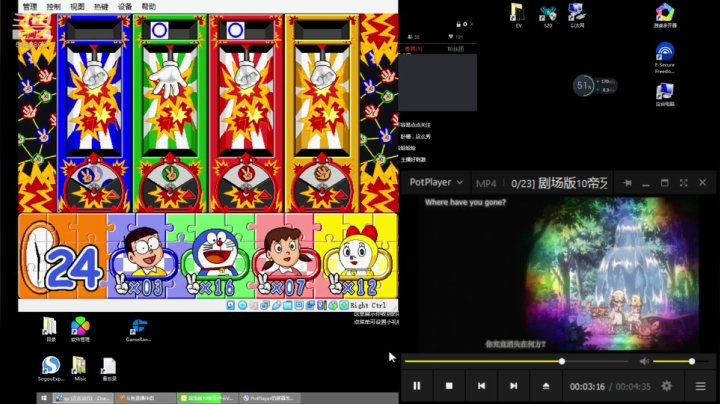Click the hard disk status icon in VirtualBox
Viewport: 720px width, 404px height.
tap(231, 305)
